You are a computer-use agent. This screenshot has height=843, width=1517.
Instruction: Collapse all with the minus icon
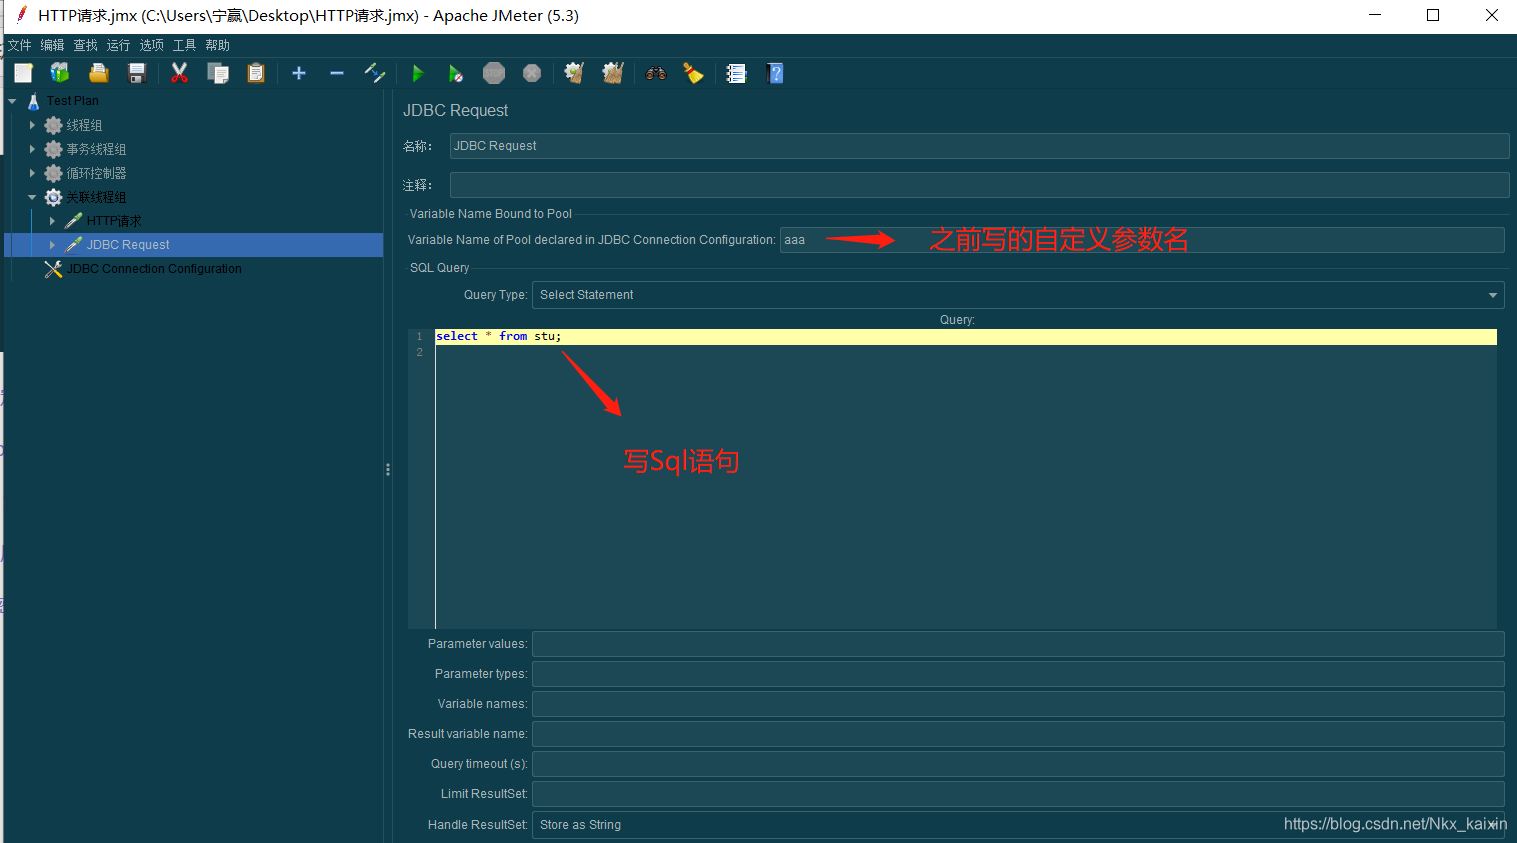coord(336,73)
